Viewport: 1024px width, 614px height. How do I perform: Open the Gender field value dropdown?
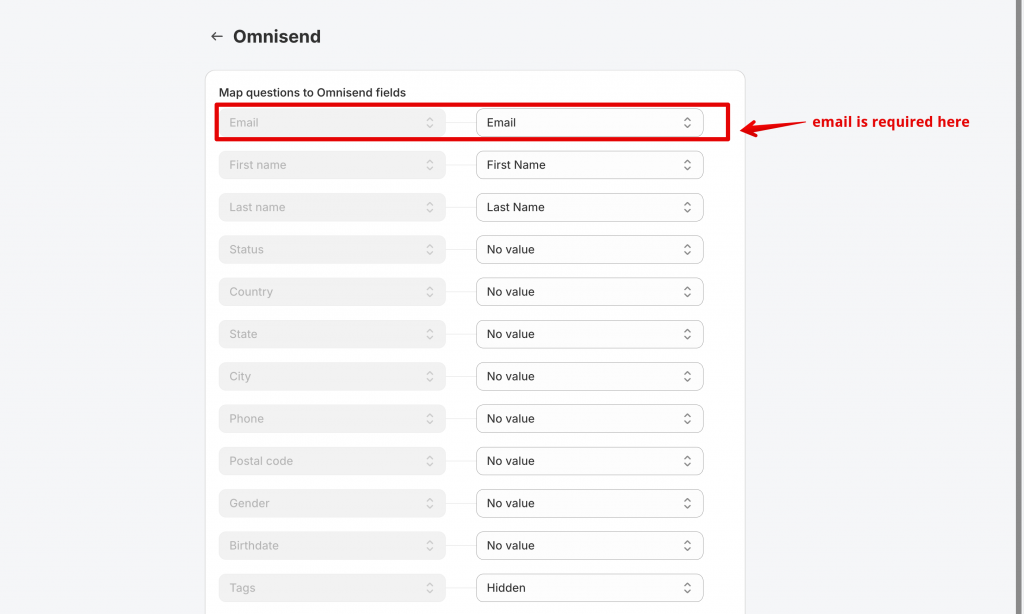[x=589, y=503]
